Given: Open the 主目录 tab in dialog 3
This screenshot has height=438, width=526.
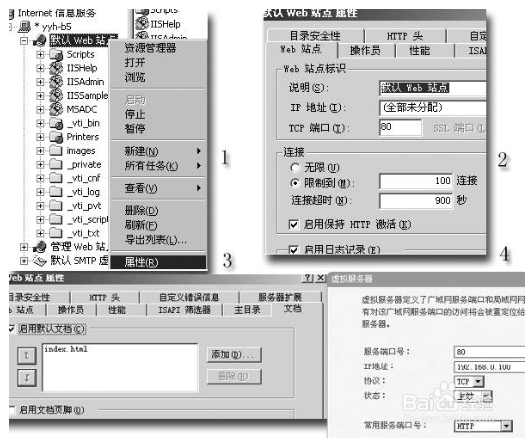Looking at the screenshot, I should click(x=247, y=310).
